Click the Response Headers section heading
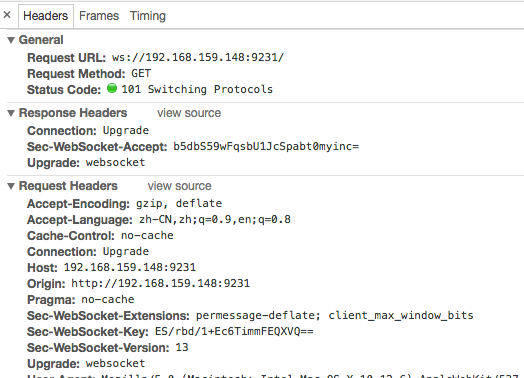This screenshot has height=378, width=524. 73,113
